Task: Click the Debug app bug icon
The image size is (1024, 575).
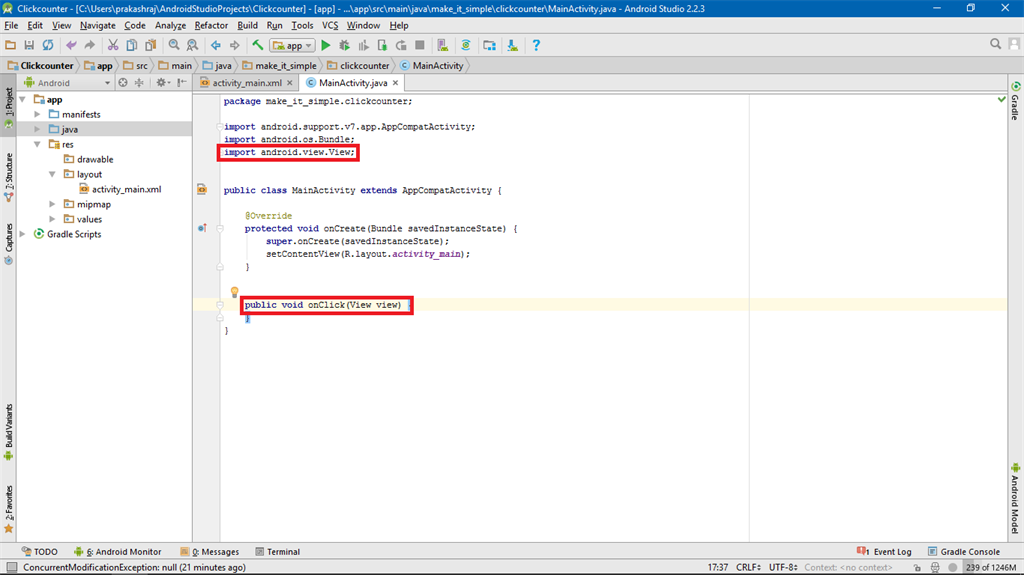Action: click(345, 45)
